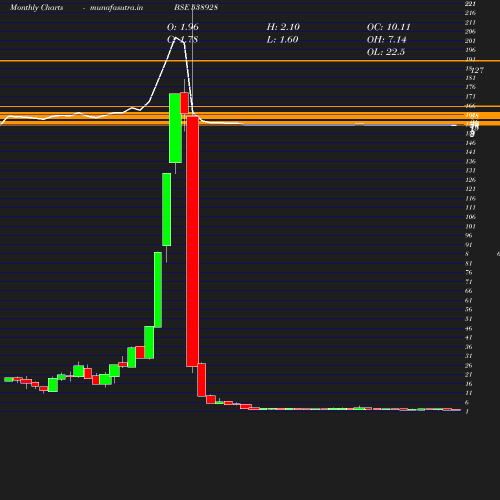Screen dimensions: 500x500
Task: Click the tallest red candlestick
Action: pyautogui.click(x=193, y=241)
